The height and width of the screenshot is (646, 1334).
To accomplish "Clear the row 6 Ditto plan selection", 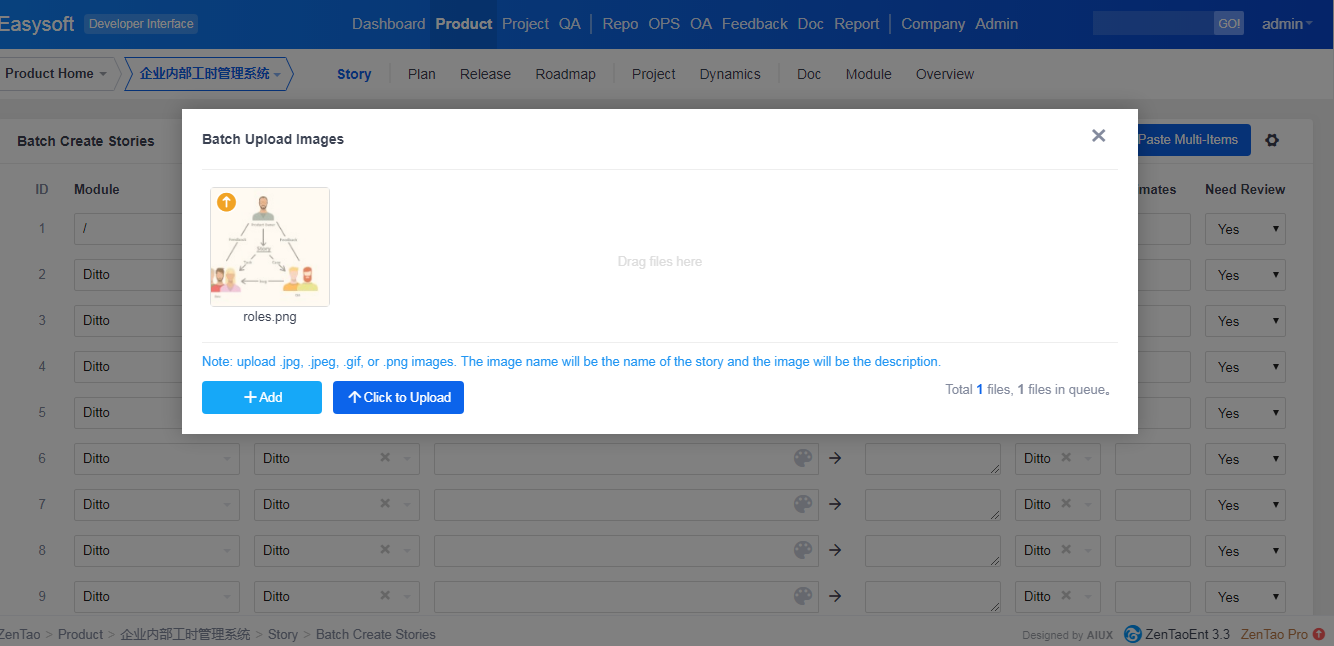I will click(385, 458).
